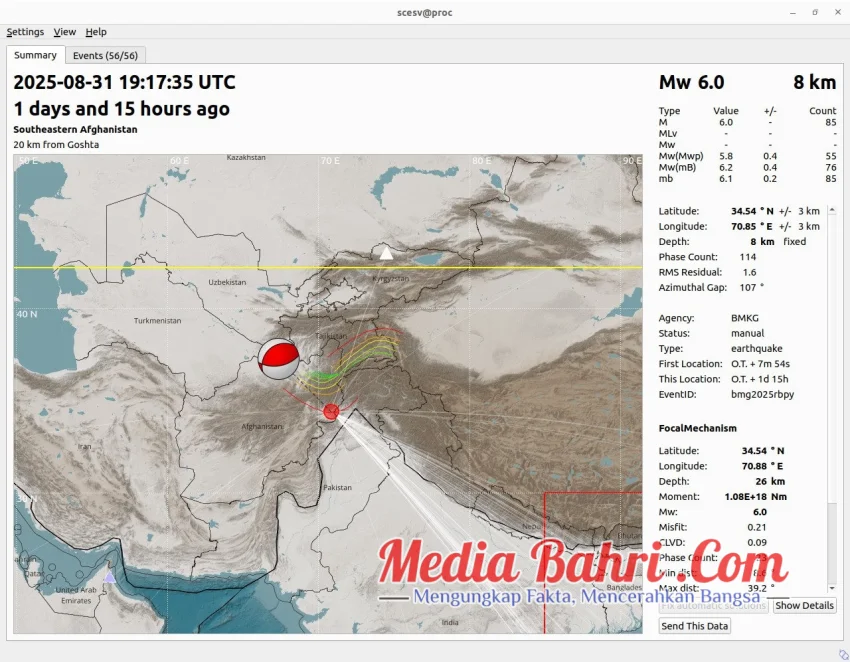Screen dimensions: 850x662
Task: Click the scroll-up arrow of details panel
Action: pos(832,210)
